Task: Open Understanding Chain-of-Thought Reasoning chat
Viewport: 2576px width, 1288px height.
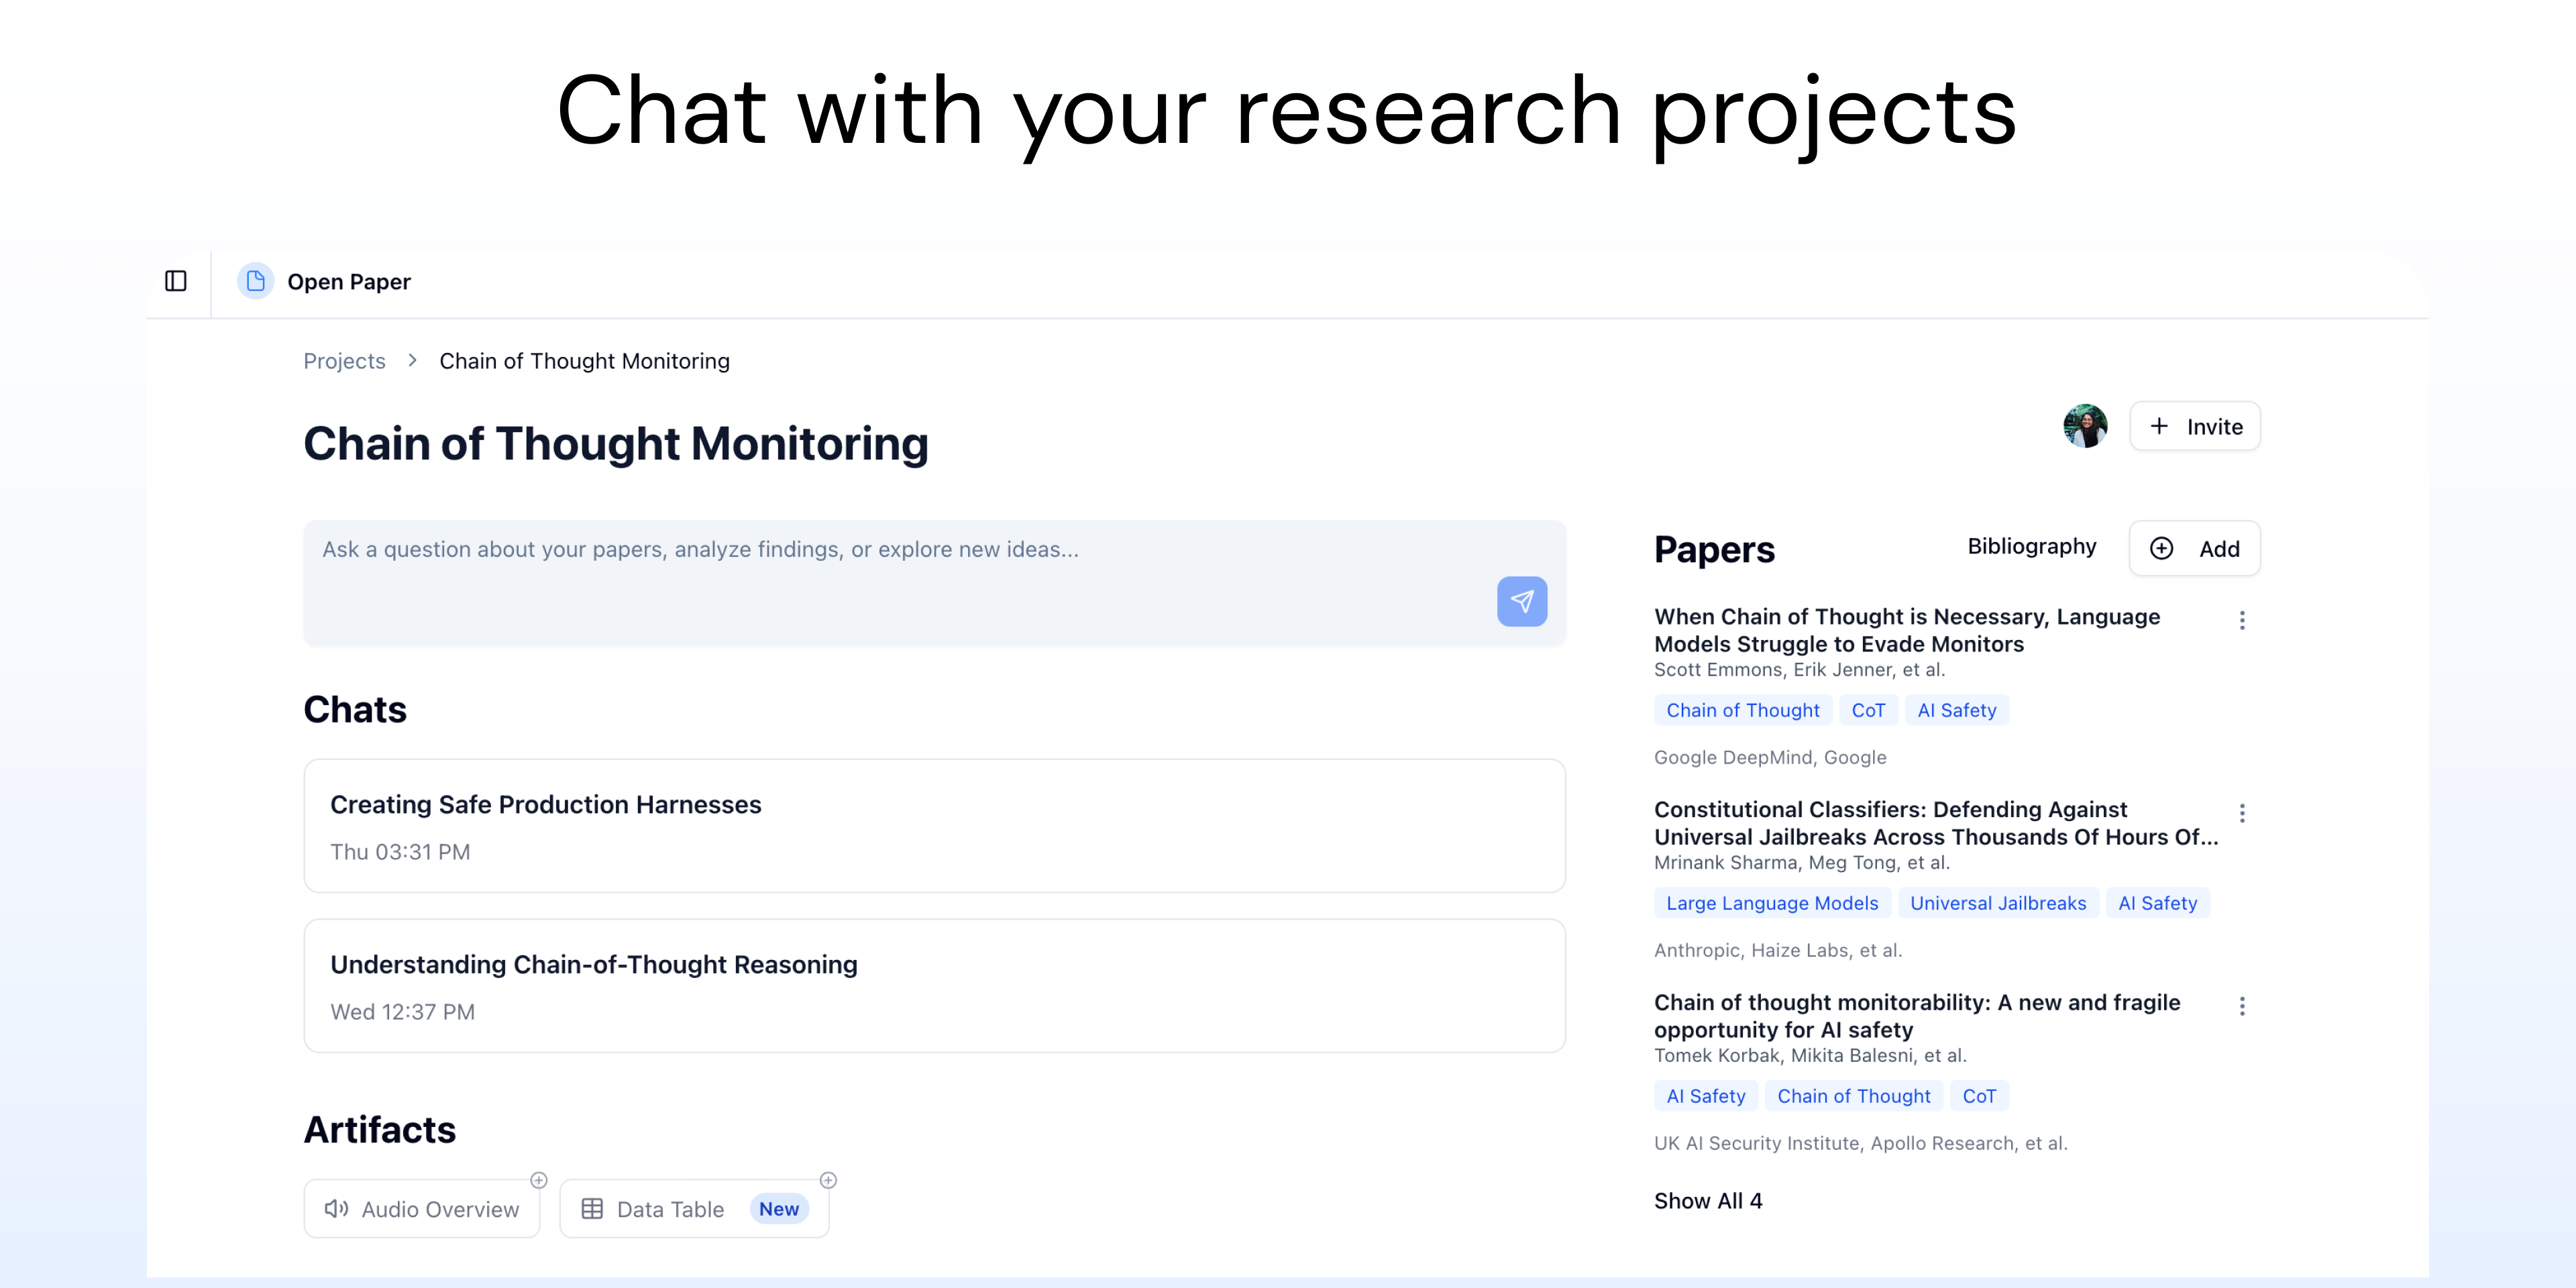Action: click(934, 985)
